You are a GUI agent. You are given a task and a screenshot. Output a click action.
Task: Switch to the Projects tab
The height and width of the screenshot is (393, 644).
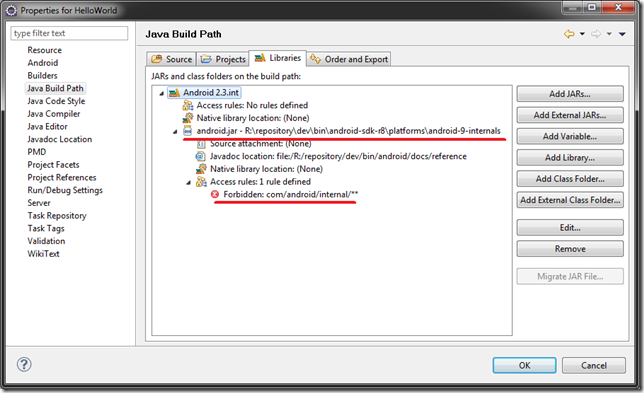[223, 59]
